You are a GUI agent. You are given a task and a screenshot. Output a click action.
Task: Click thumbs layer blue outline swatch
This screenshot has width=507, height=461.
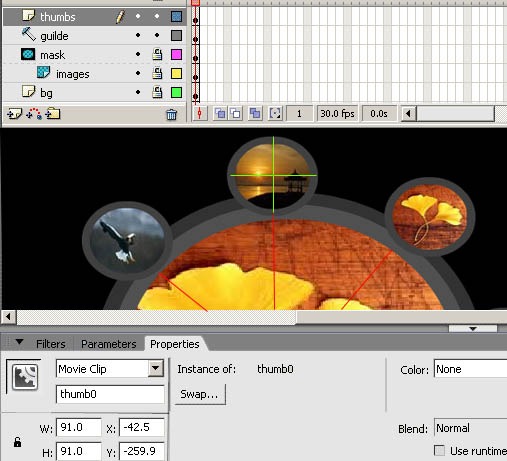pyautogui.click(x=176, y=16)
